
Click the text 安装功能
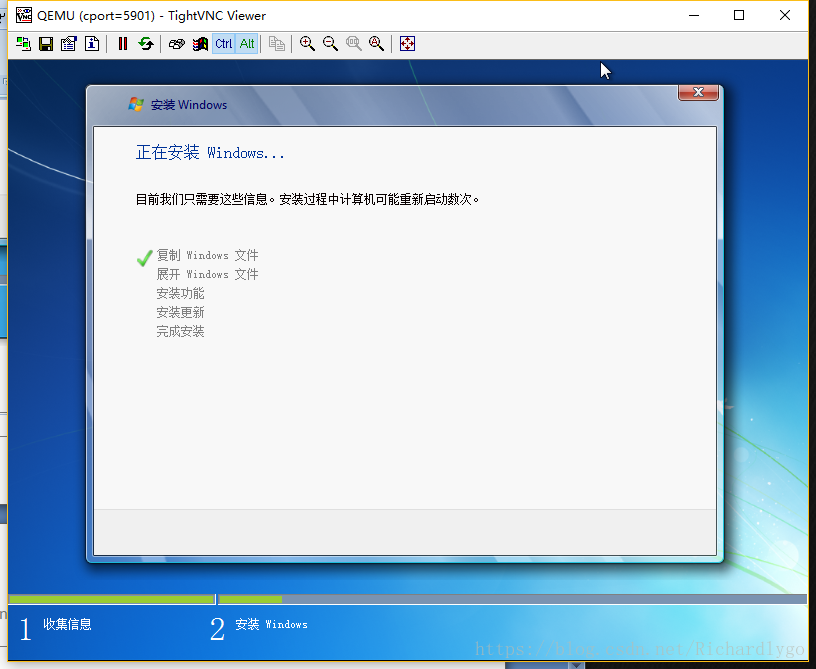click(180, 293)
